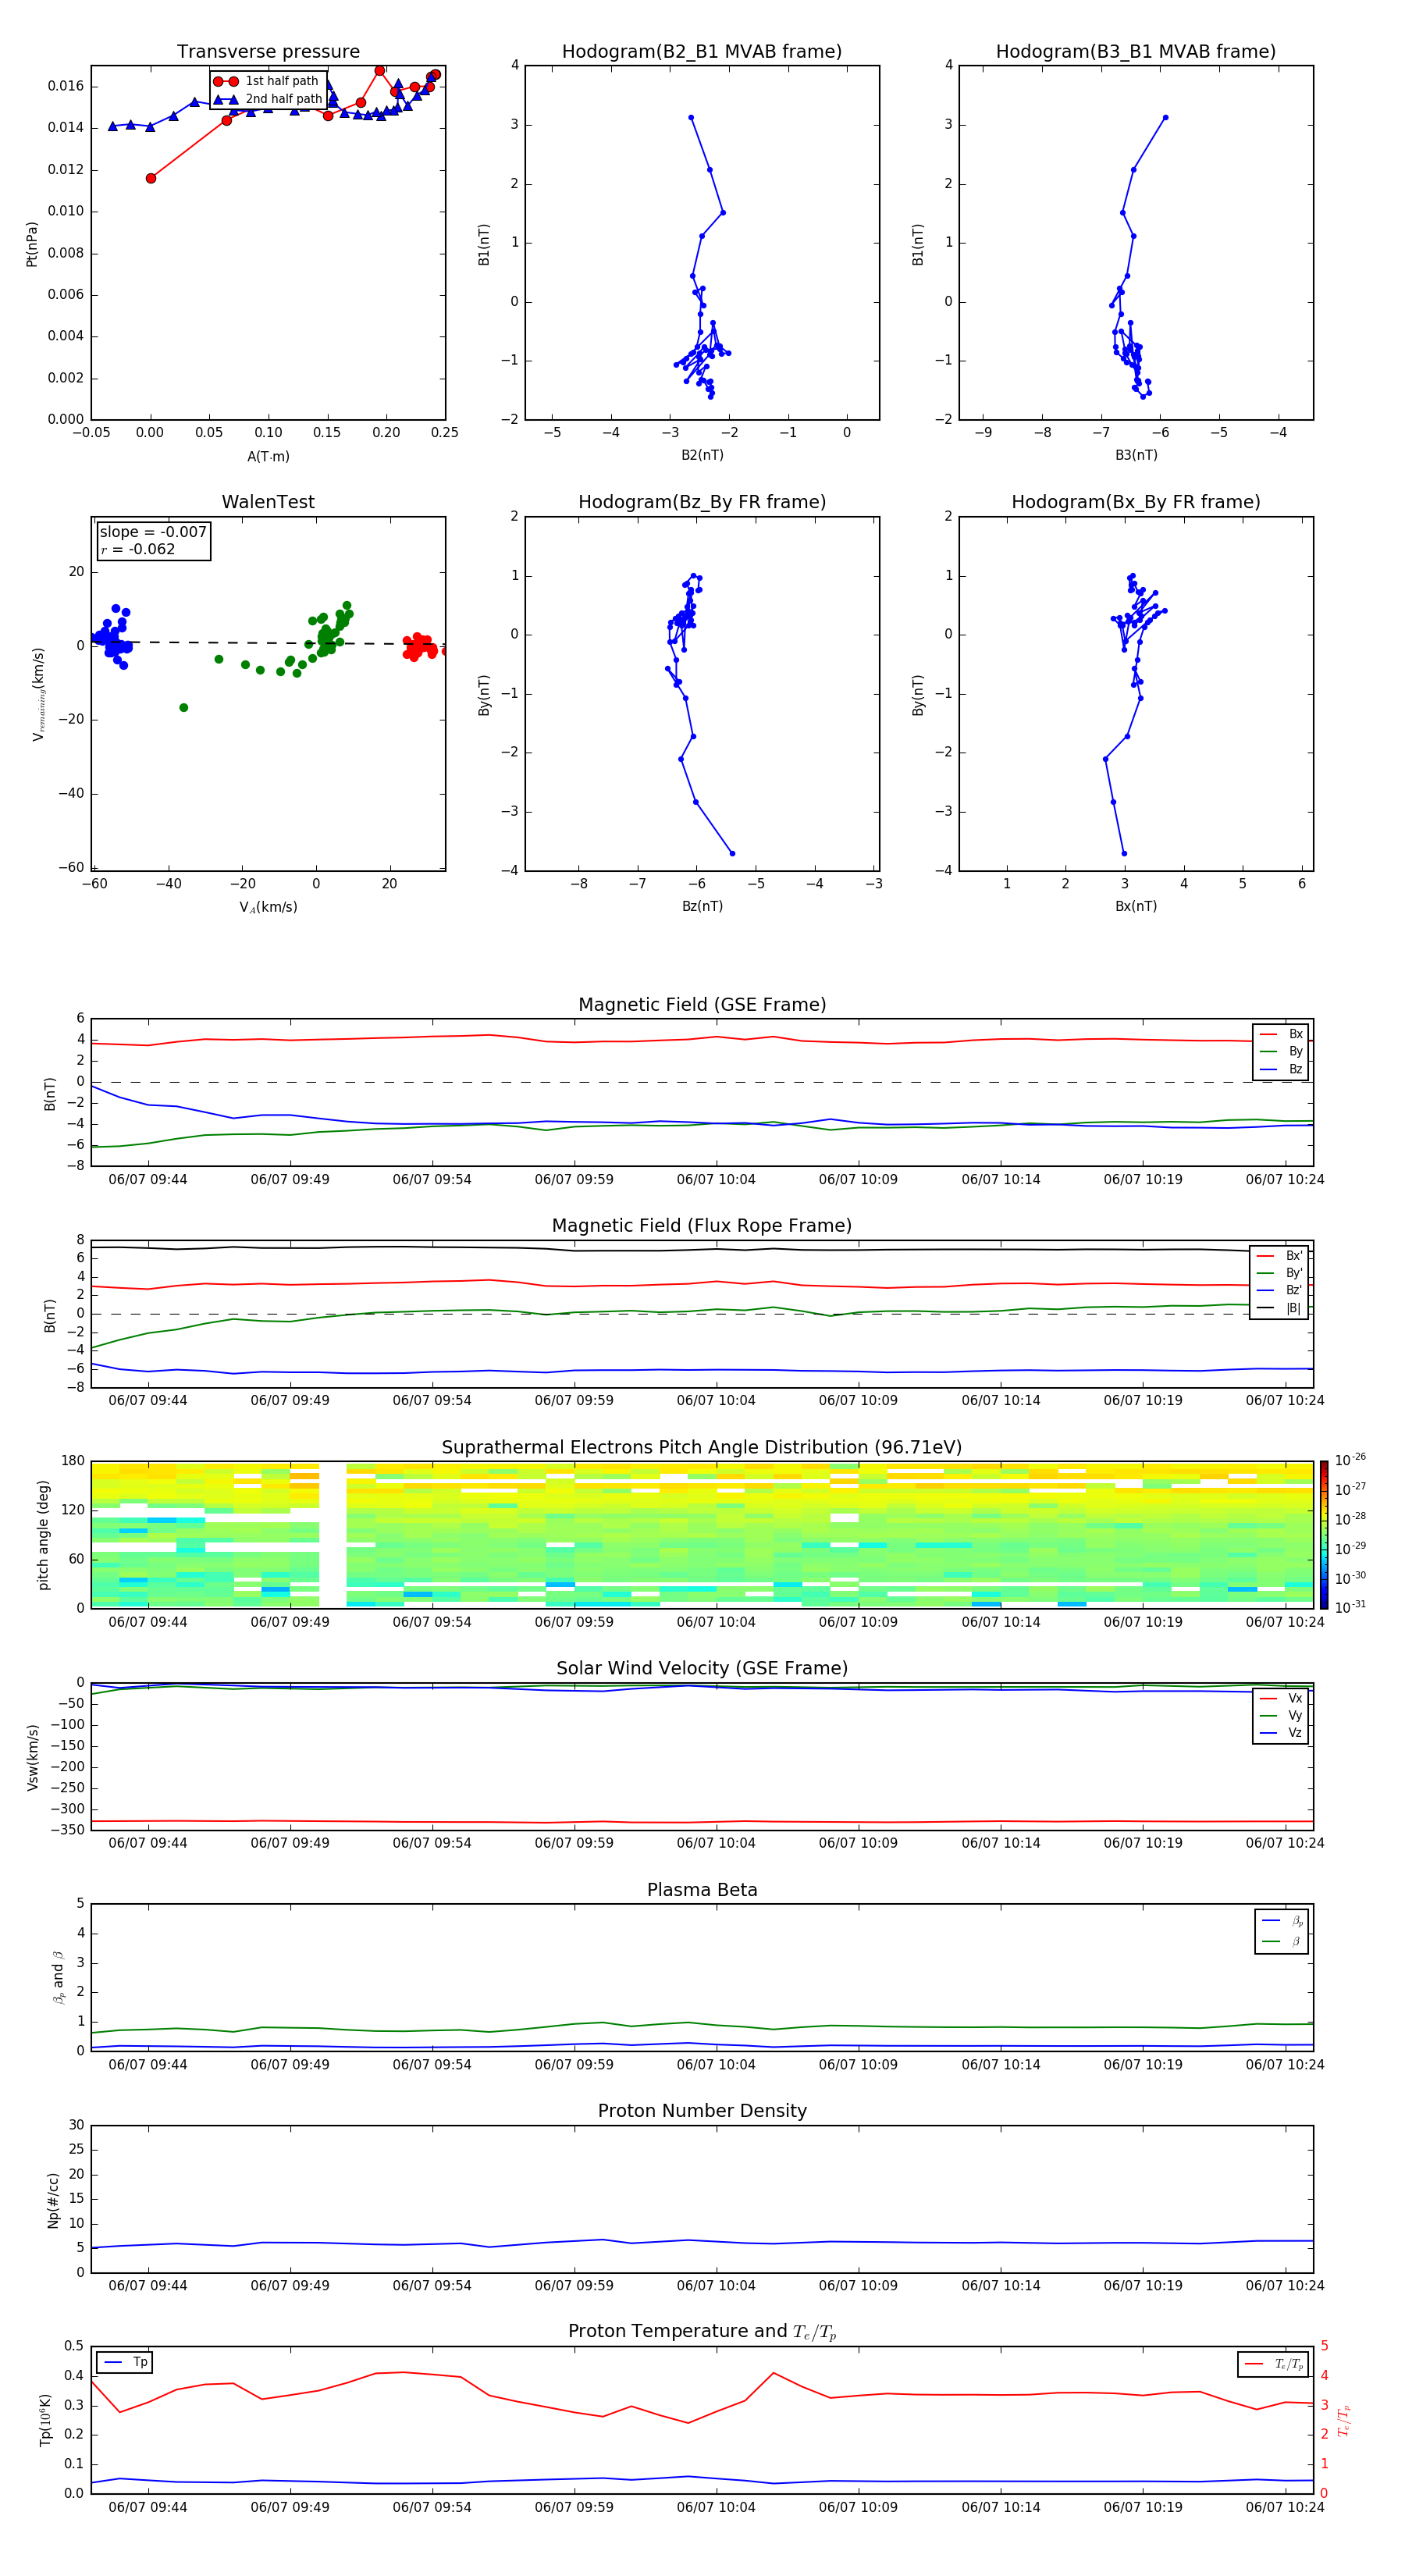Image resolution: width=1405 pixels, height=2576 pixels.
Task: Click the "B2(nT)" x-axis label
Action: tap(702, 455)
